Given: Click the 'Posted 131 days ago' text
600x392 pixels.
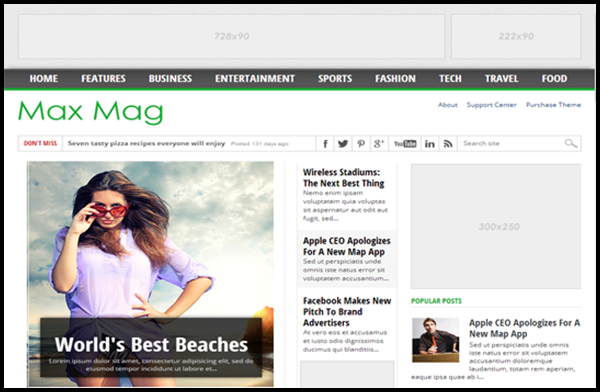Looking at the screenshot, I should 259,144.
